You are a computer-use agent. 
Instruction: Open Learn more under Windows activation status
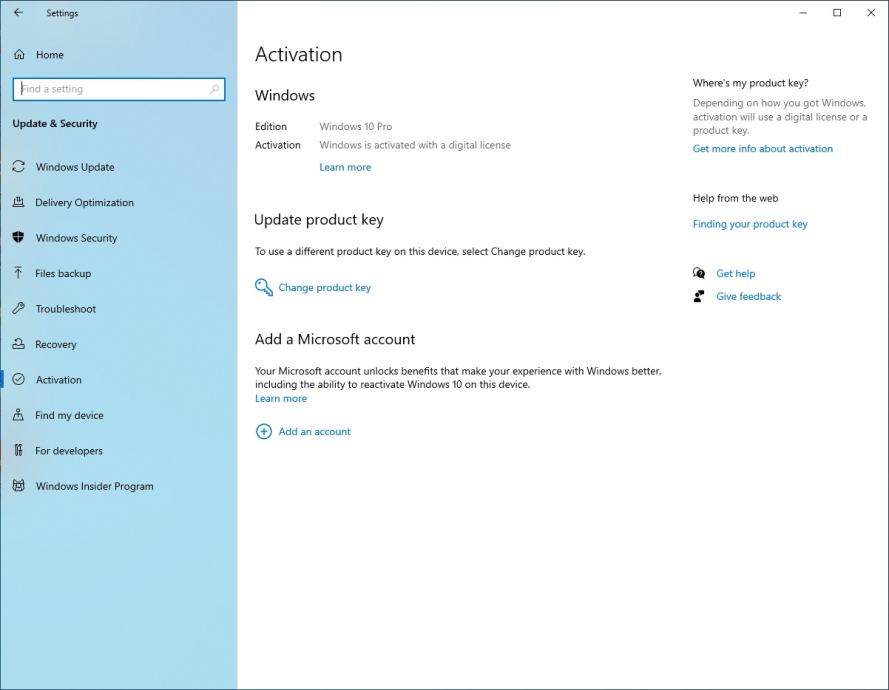coord(345,168)
